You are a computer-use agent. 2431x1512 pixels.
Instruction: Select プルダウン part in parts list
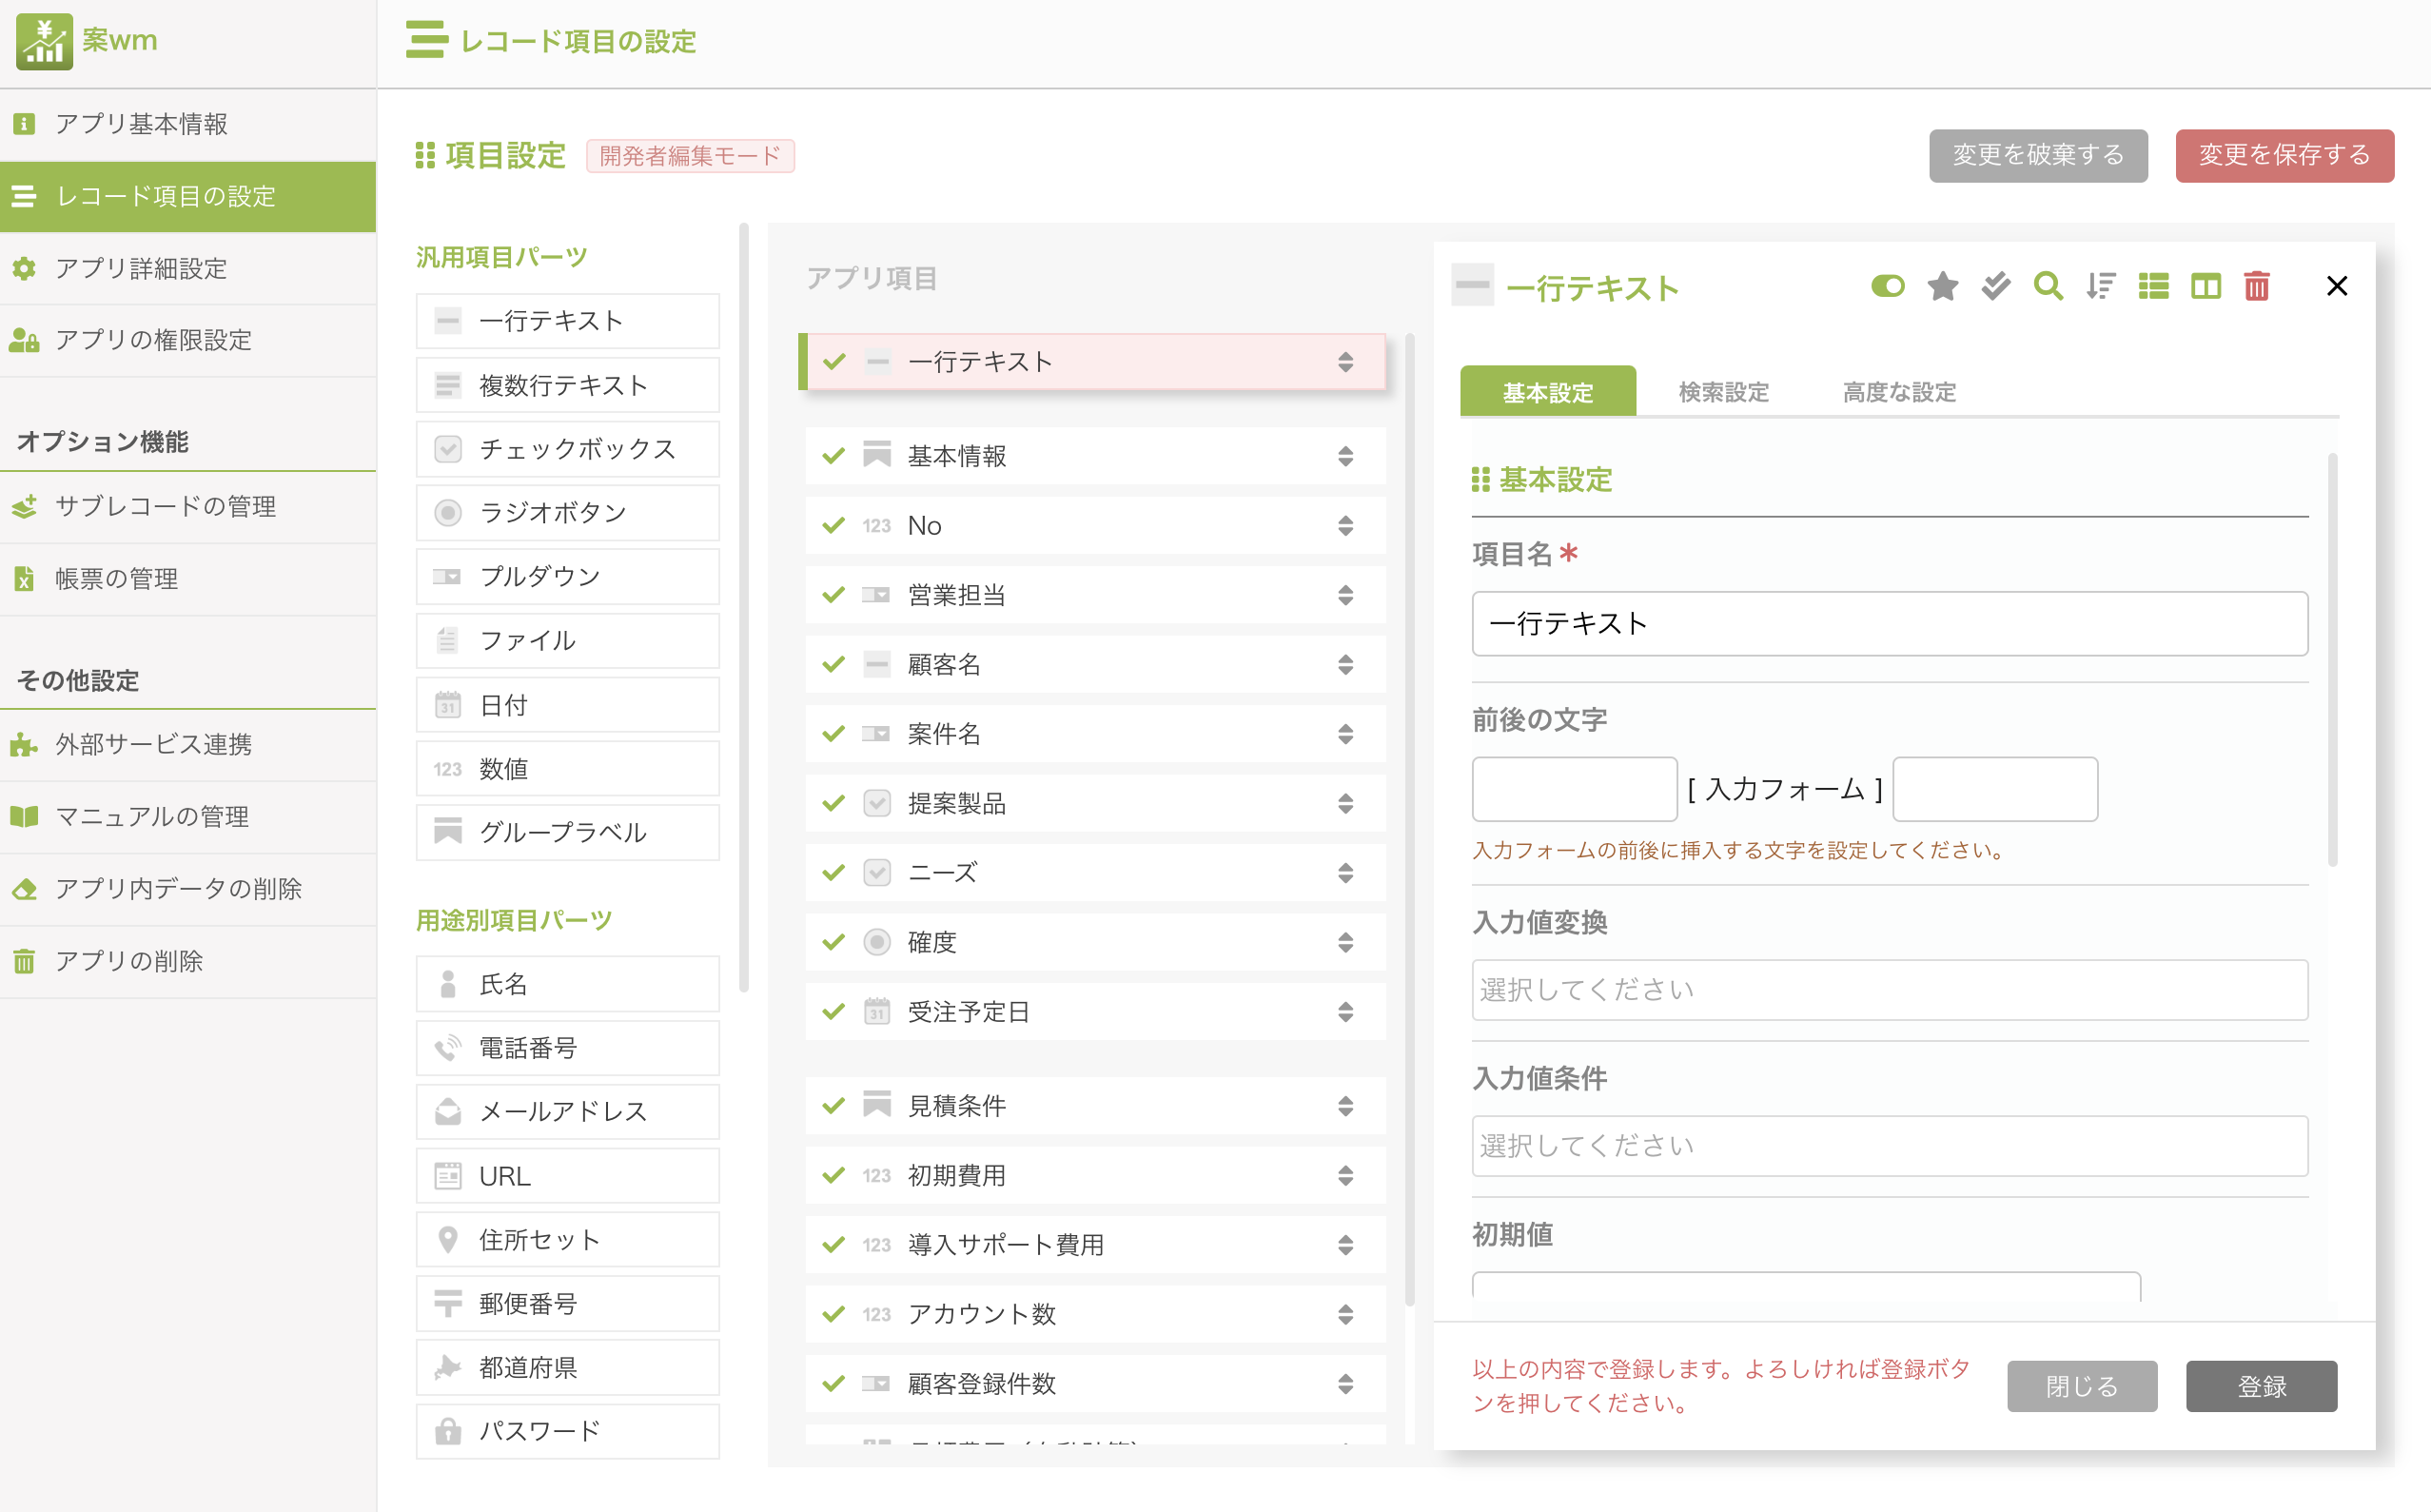567,577
